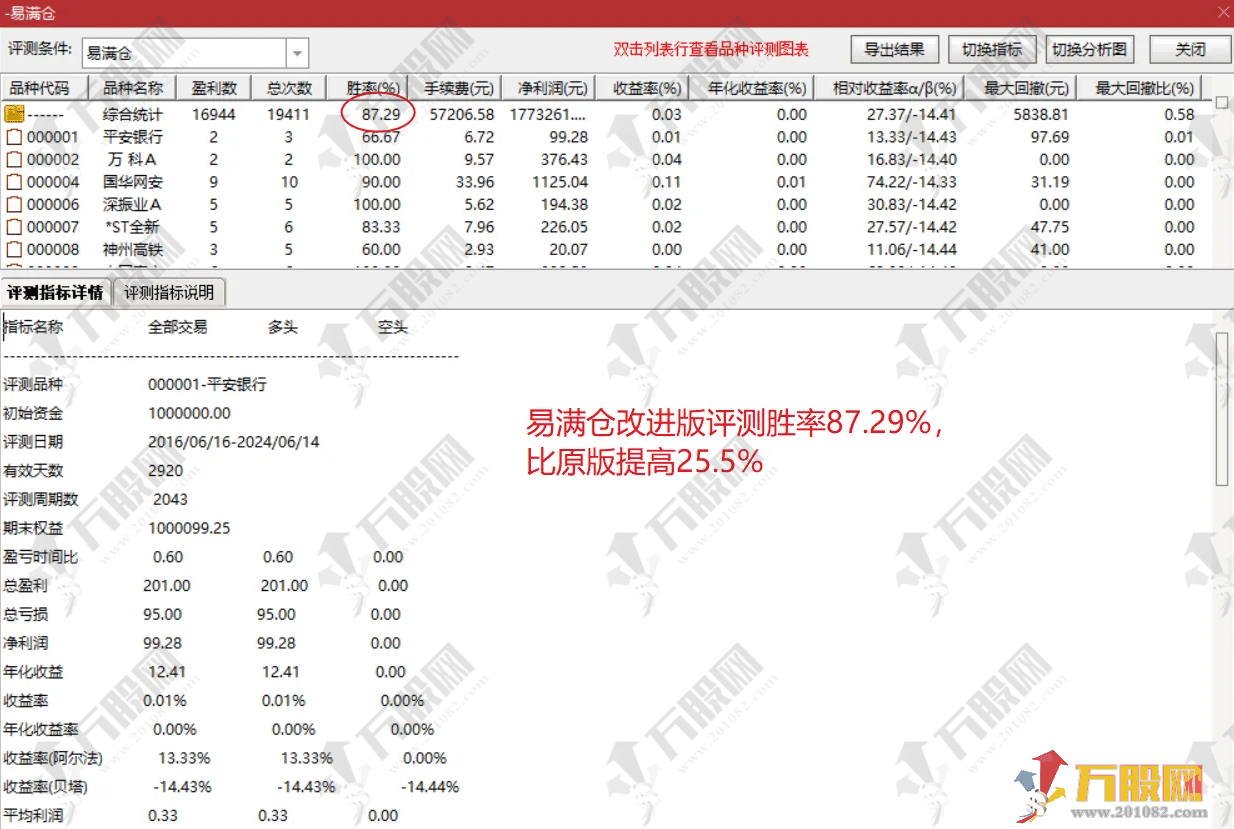This screenshot has width=1234, height=829.
Task: Click the 易满仓 condition input field
Action: coord(184,53)
